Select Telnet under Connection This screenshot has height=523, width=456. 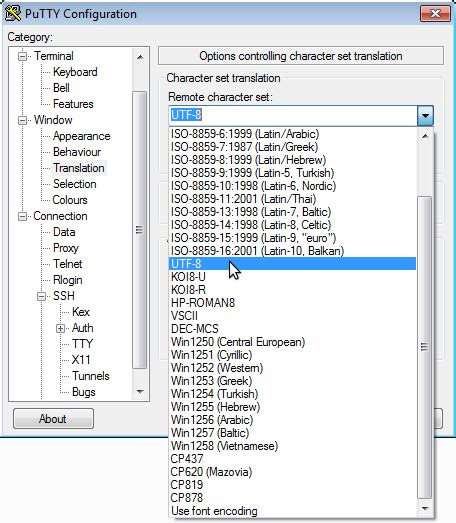click(67, 264)
